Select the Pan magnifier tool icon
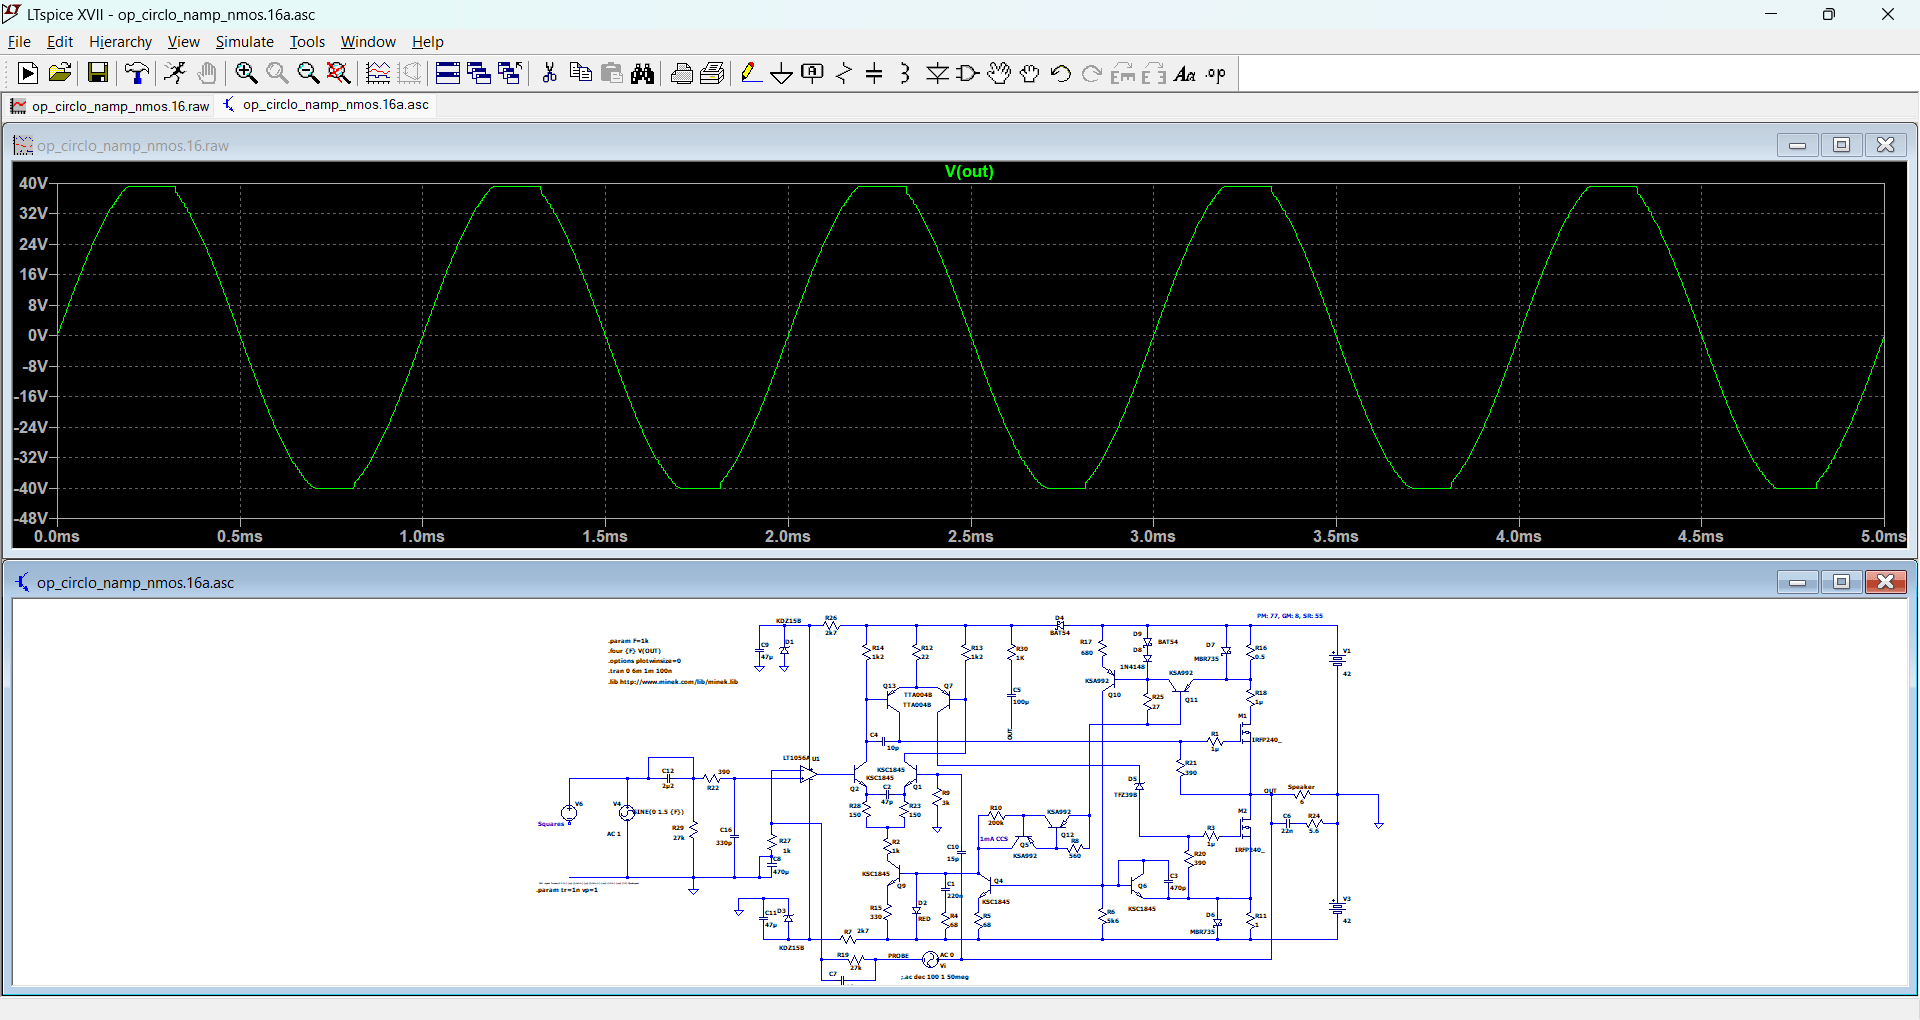Screen dimensions: 1920x1020 click(x=277, y=73)
